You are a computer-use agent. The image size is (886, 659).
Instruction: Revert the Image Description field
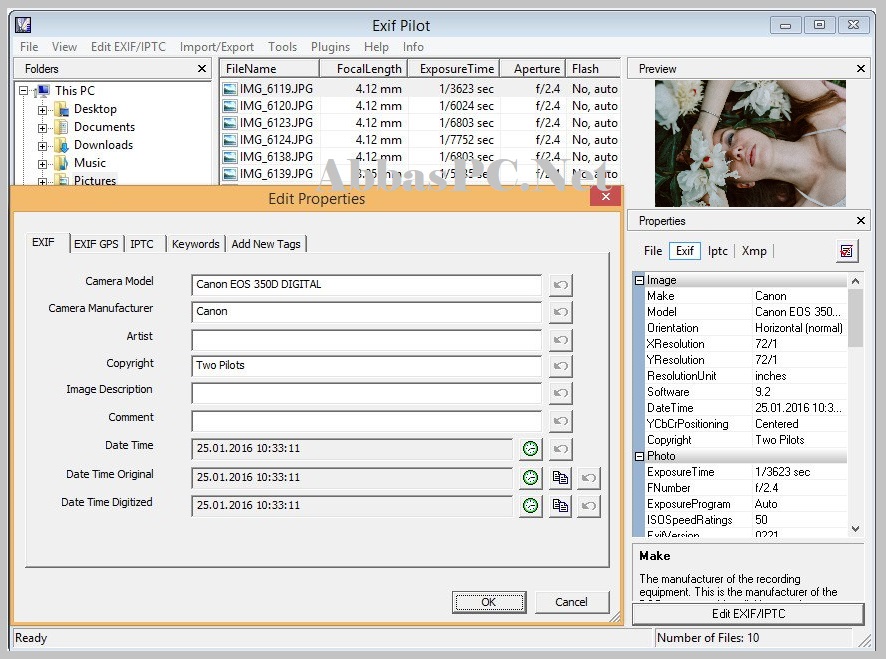coord(561,393)
